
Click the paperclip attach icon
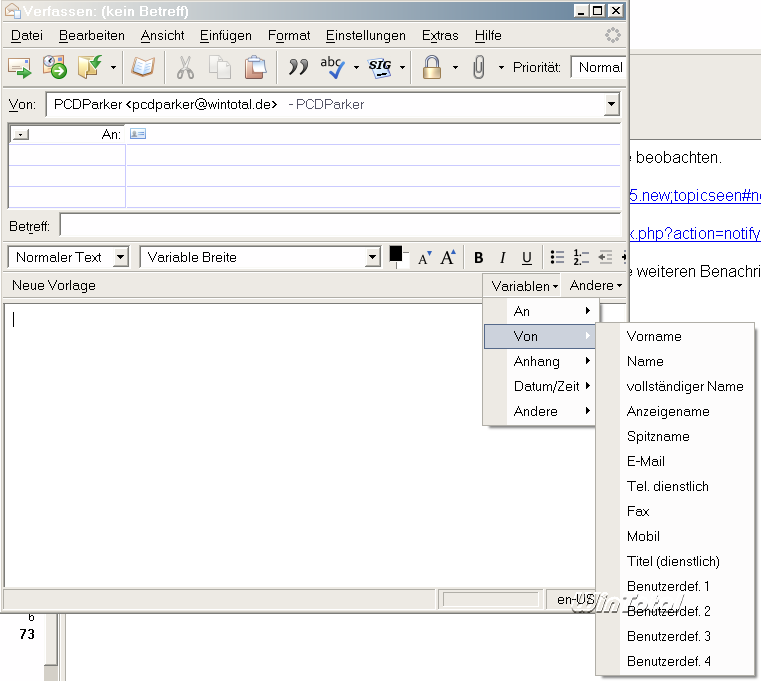click(479, 67)
